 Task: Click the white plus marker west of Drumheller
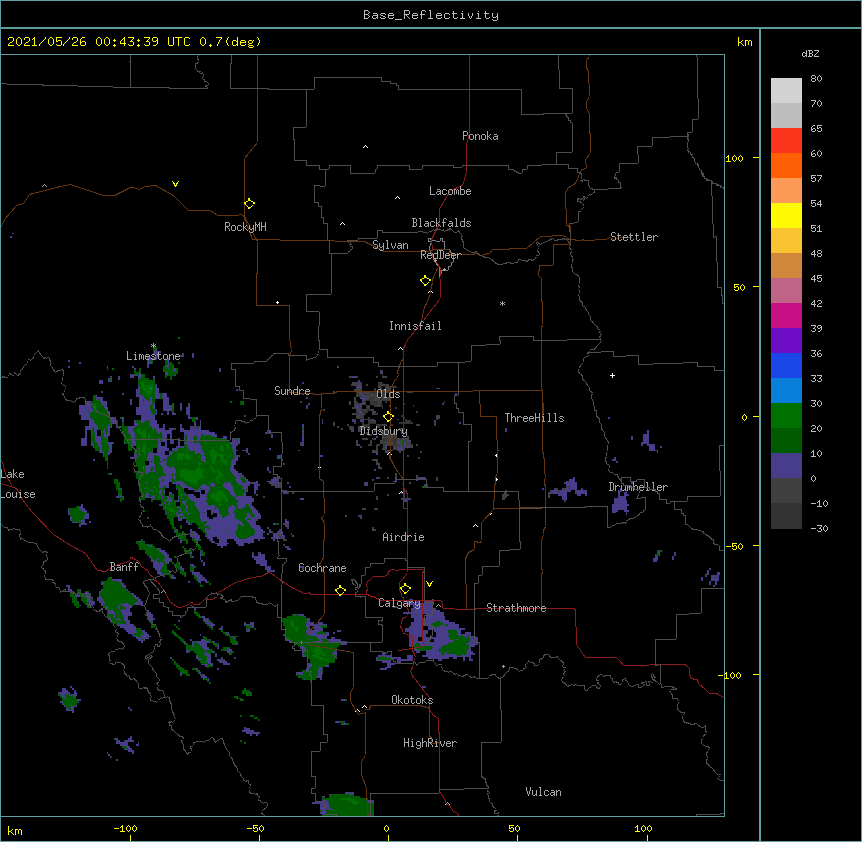click(x=612, y=375)
